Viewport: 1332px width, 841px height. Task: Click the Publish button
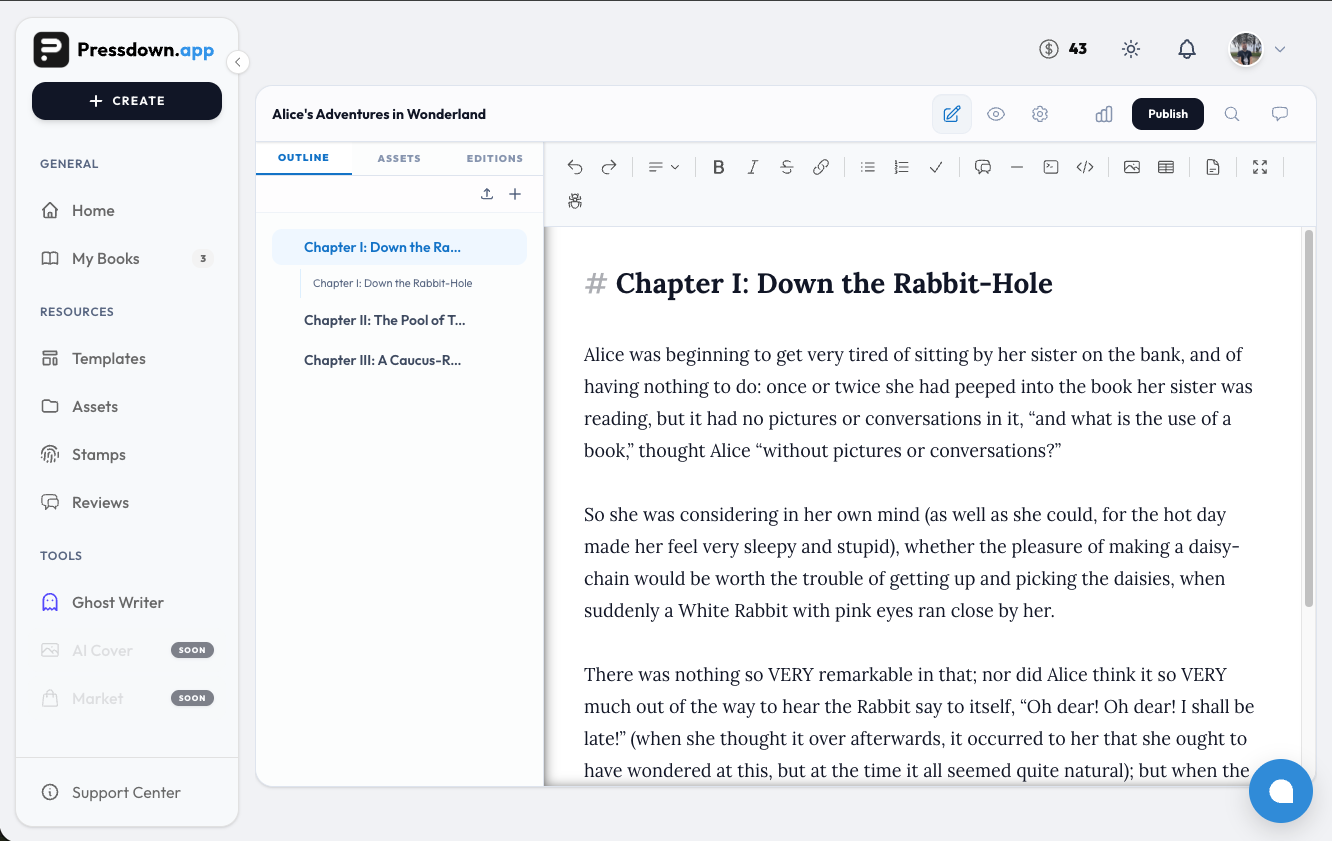pyautogui.click(x=1168, y=114)
